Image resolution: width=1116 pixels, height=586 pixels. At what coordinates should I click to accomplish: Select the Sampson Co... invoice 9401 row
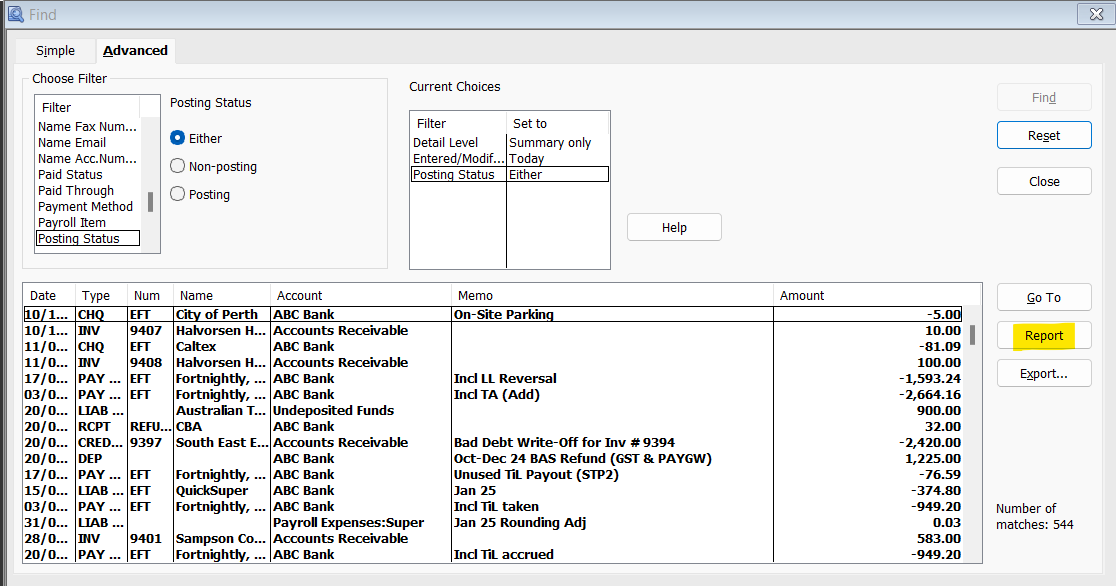click(x=493, y=539)
